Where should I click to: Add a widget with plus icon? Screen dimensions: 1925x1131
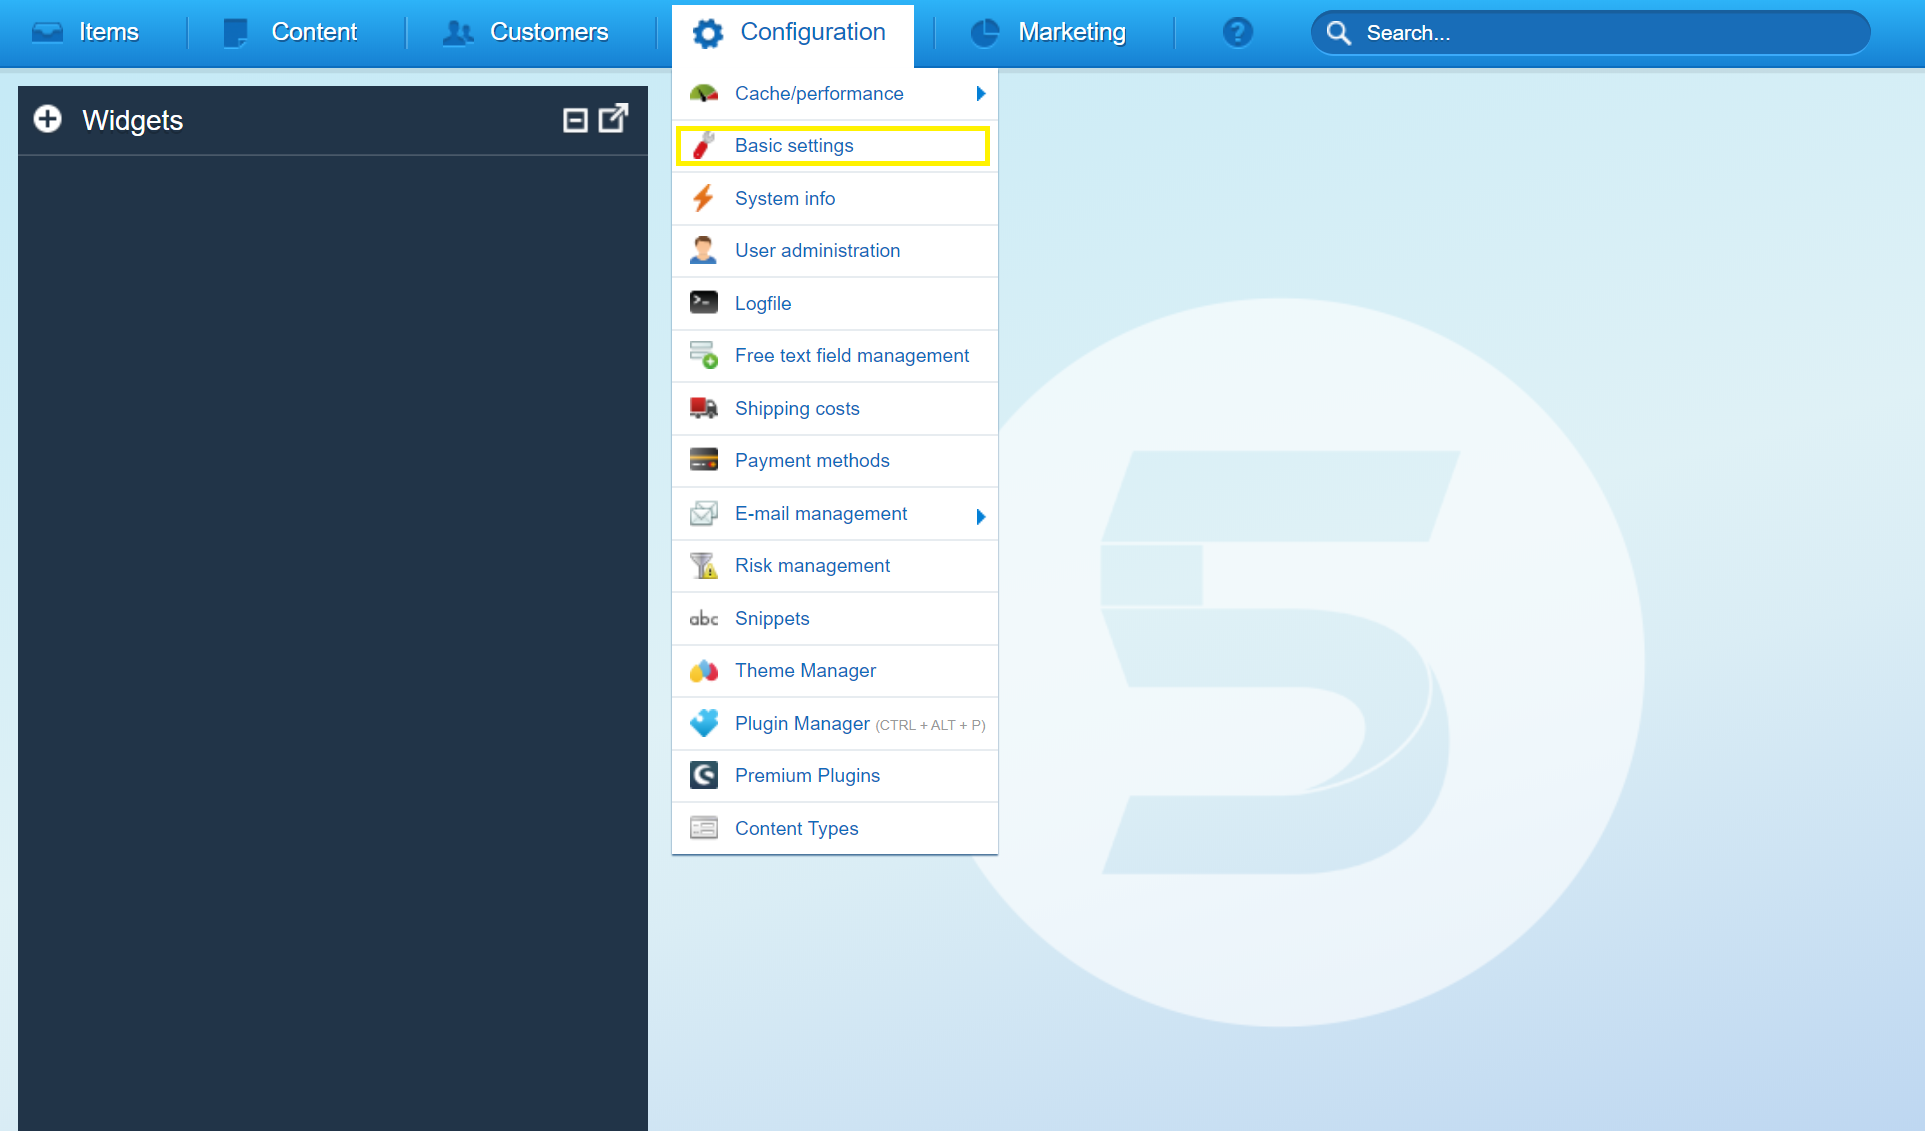coord(47,120)
